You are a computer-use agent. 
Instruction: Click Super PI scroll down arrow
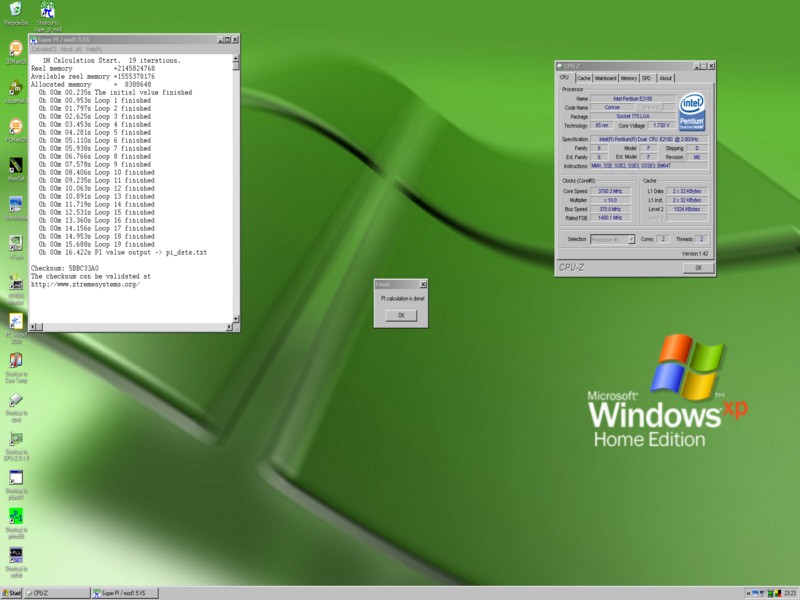click(x=236, y=319)
